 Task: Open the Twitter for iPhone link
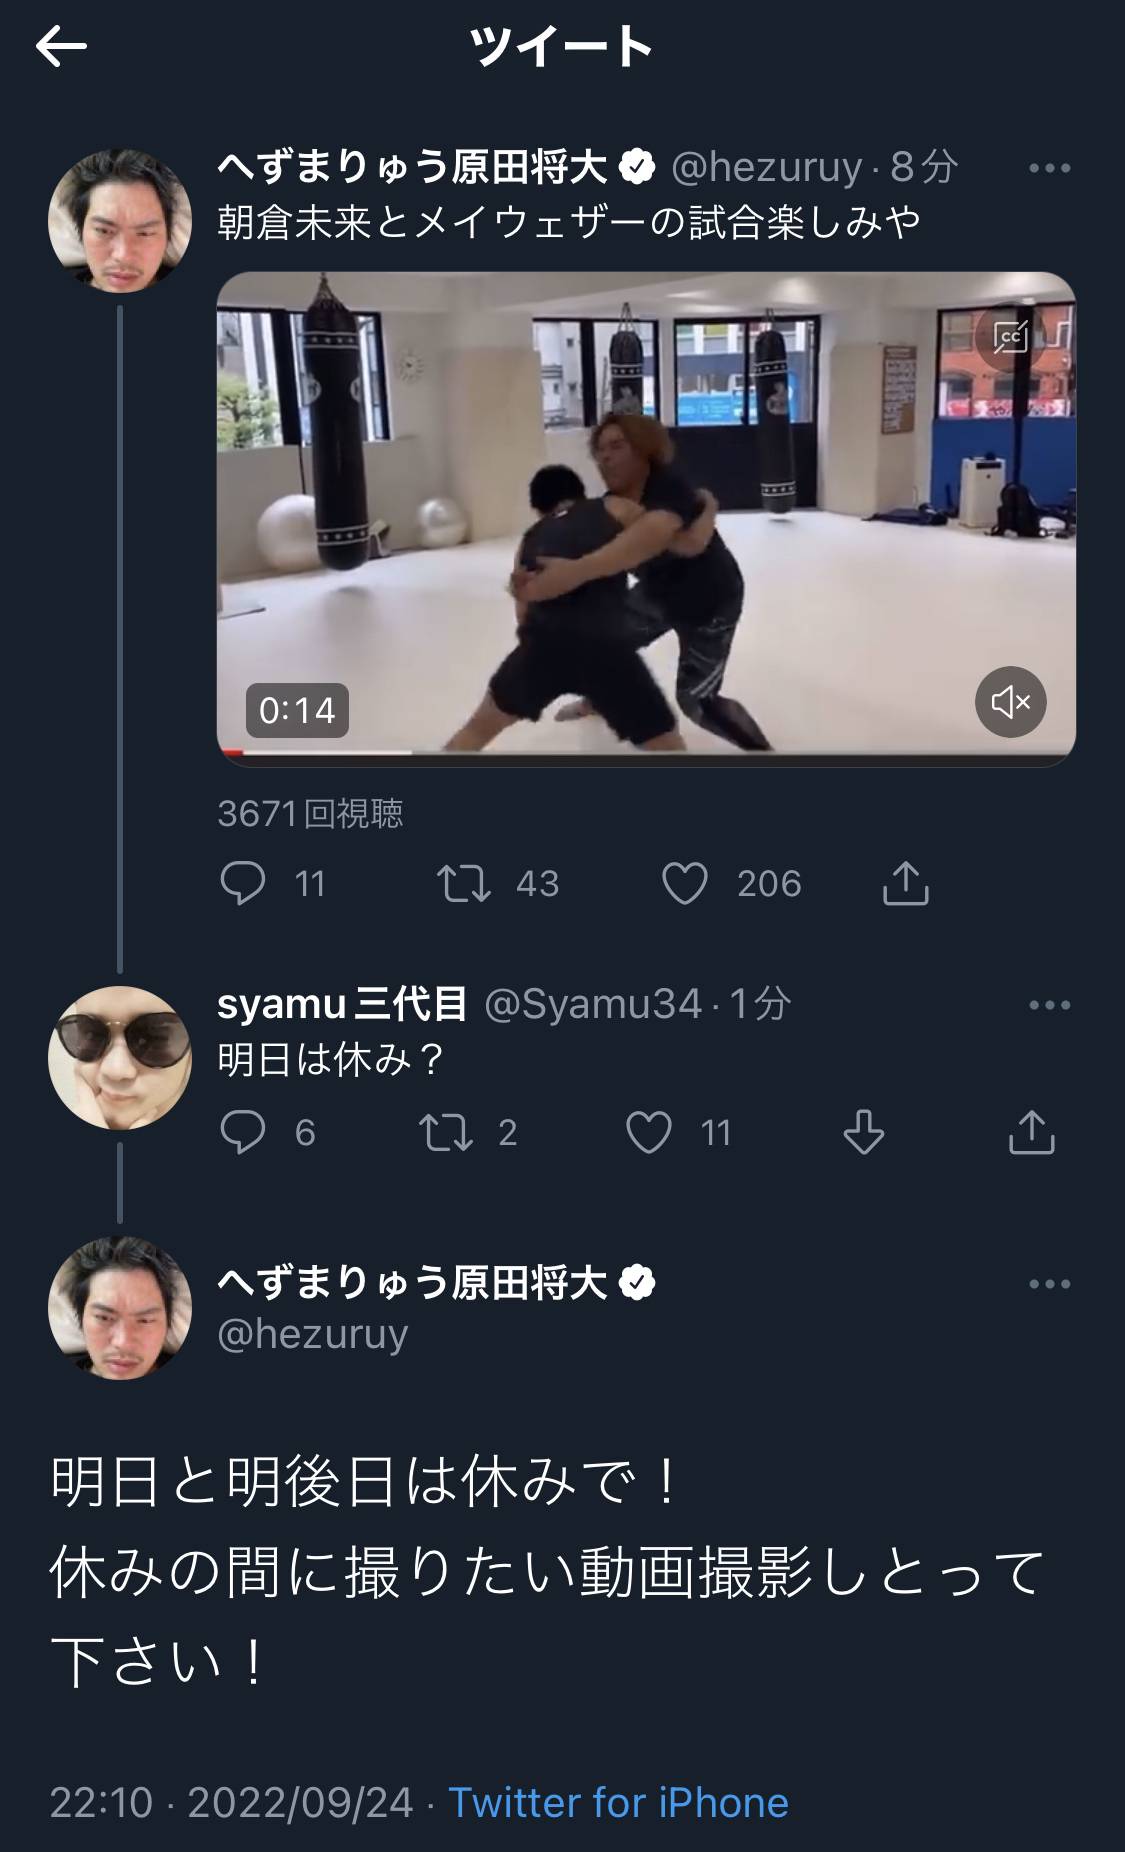tap(618, 1802)
